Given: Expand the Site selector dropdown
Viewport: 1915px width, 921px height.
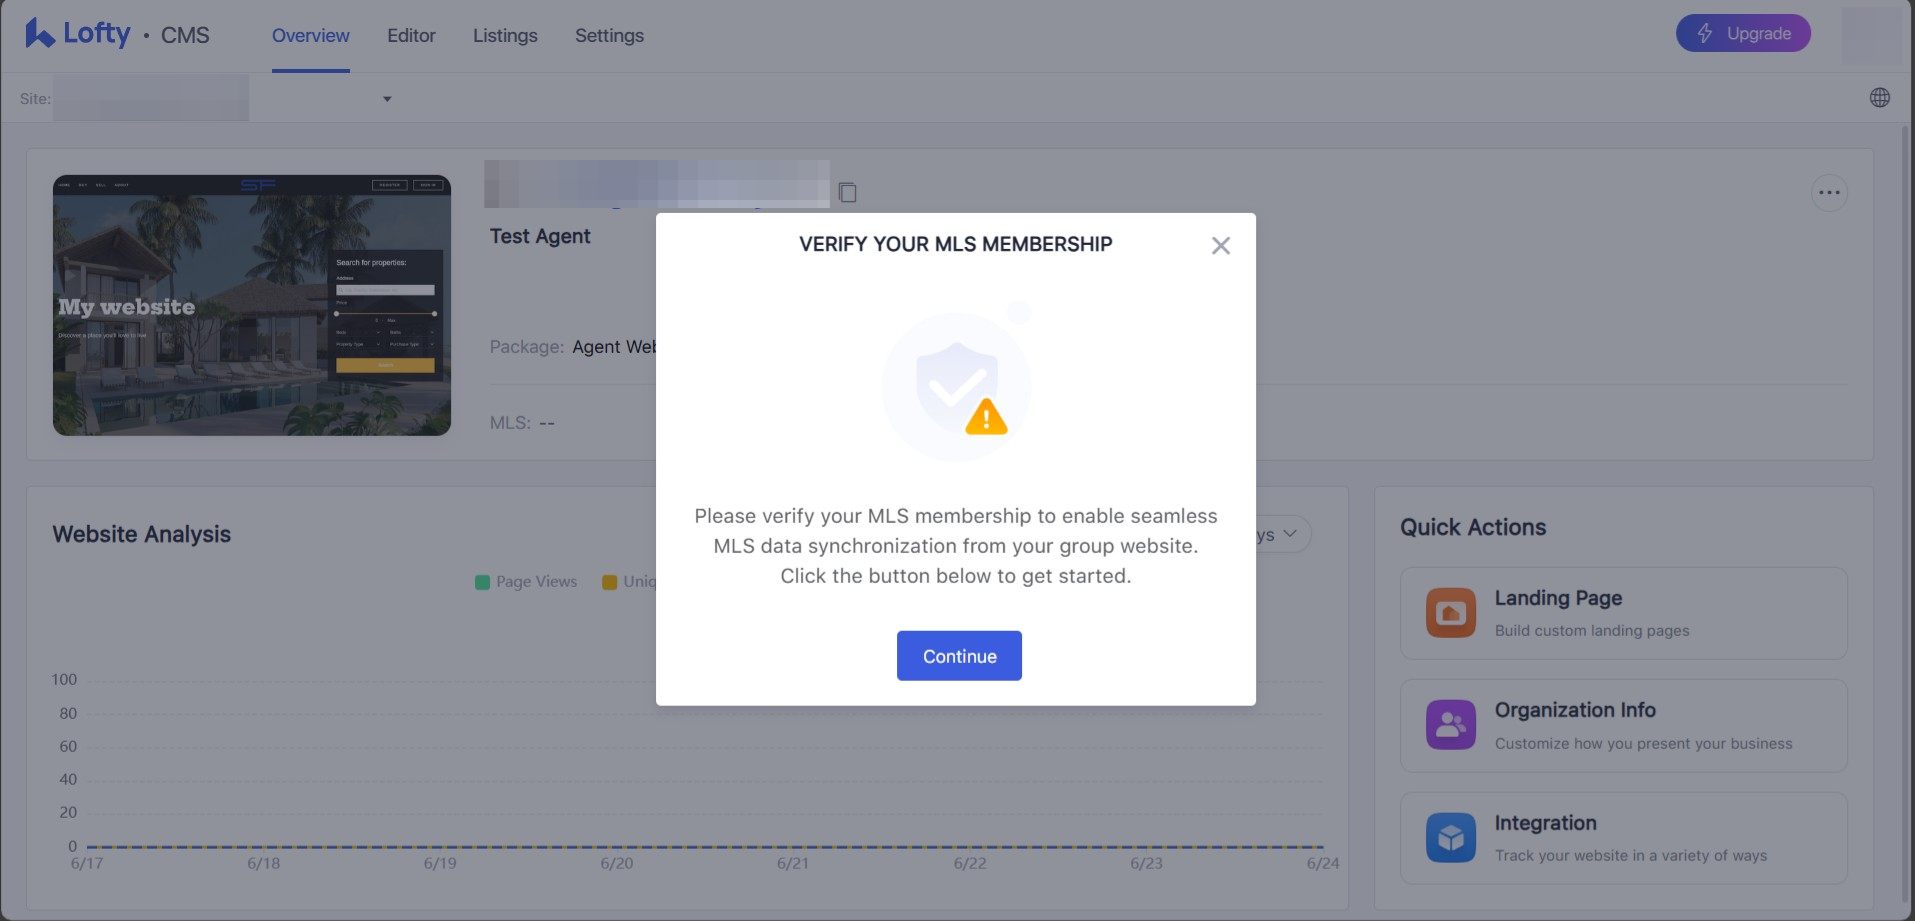Looking at the screenshot, I should 387,99.
